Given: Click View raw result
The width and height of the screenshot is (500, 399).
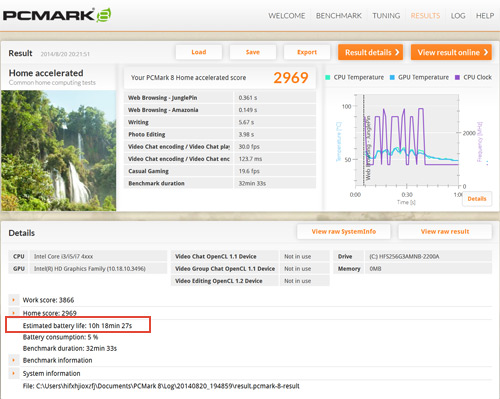Looking at the screenshot, I should click(x=445, y=232).
